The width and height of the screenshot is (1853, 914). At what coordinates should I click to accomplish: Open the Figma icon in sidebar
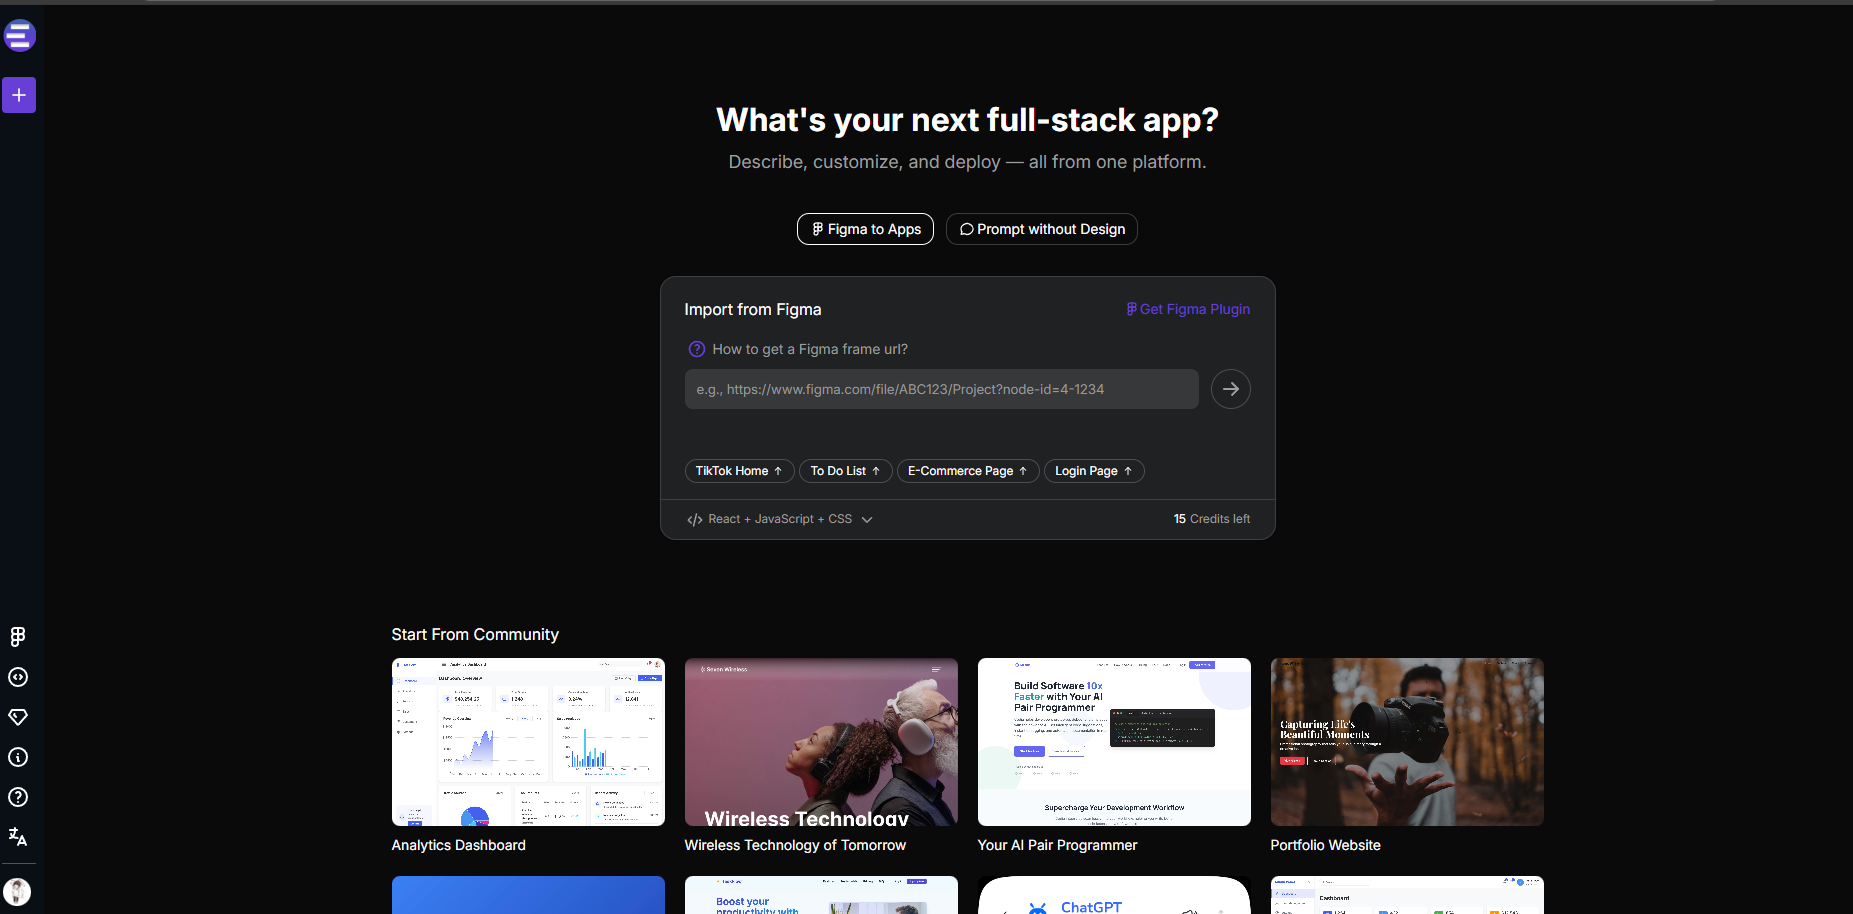coord(18,637)
